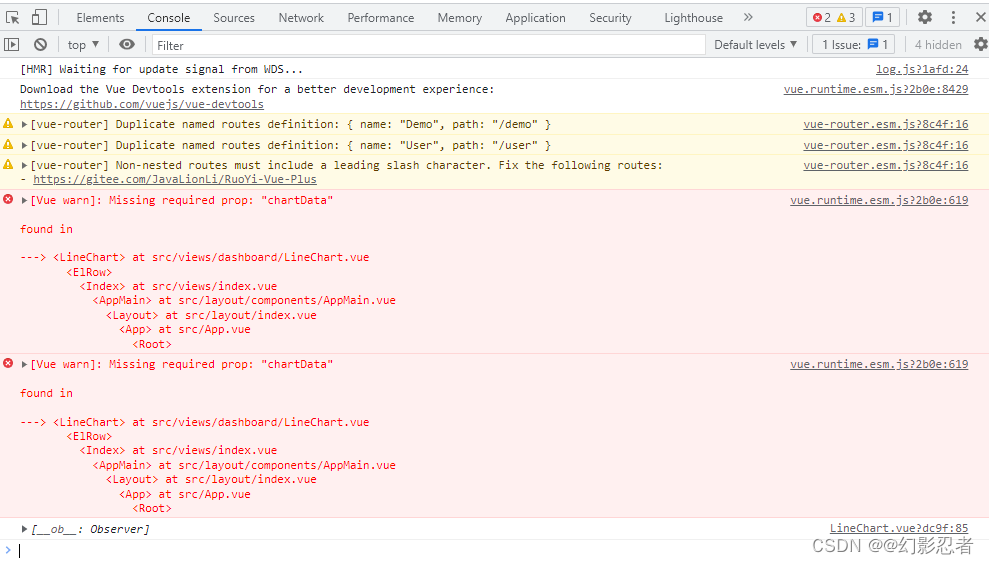Toggle the live expression eye icon
This screenshot has height=564, width=989.
click(127, 44)
